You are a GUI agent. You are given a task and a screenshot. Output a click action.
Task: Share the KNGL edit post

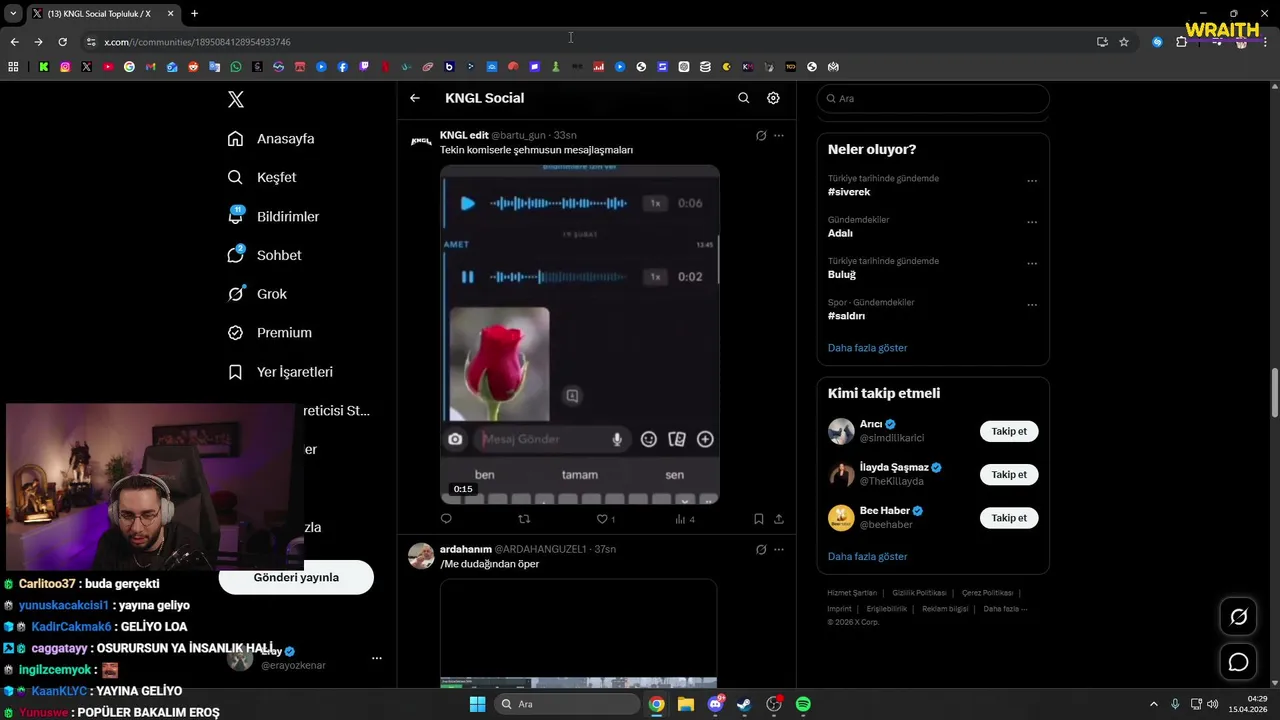[x=779, y=519]
